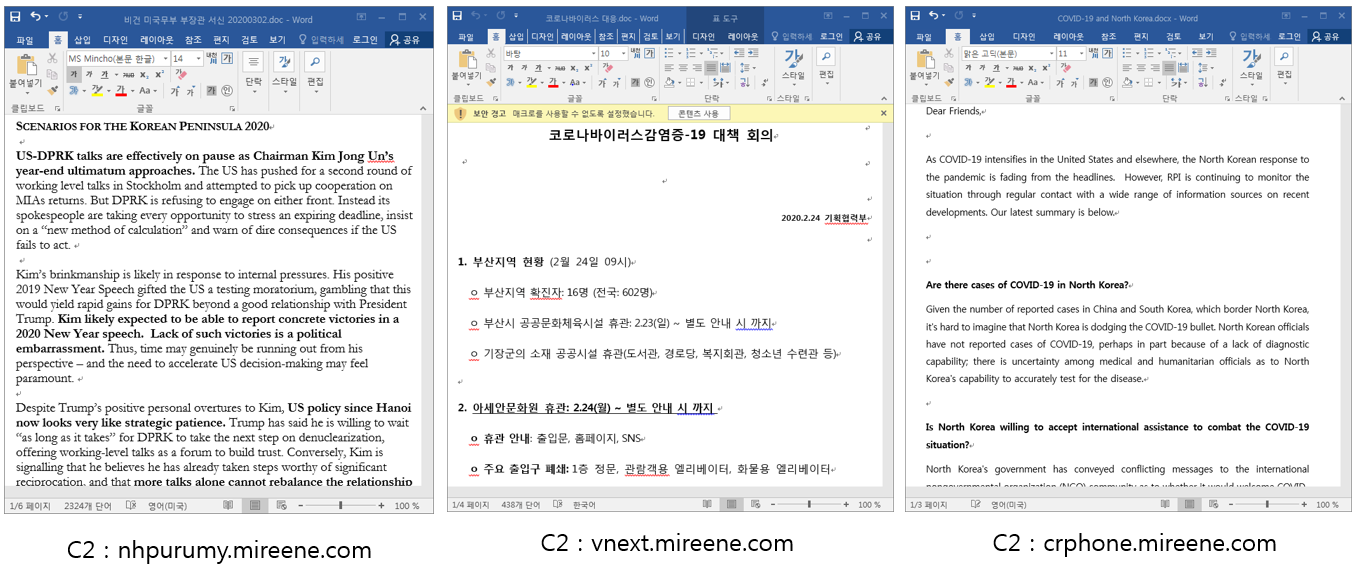Toggle italic in 코로나바이러스 대응 window
This screenshot has height=569, width=1358.
524,68
